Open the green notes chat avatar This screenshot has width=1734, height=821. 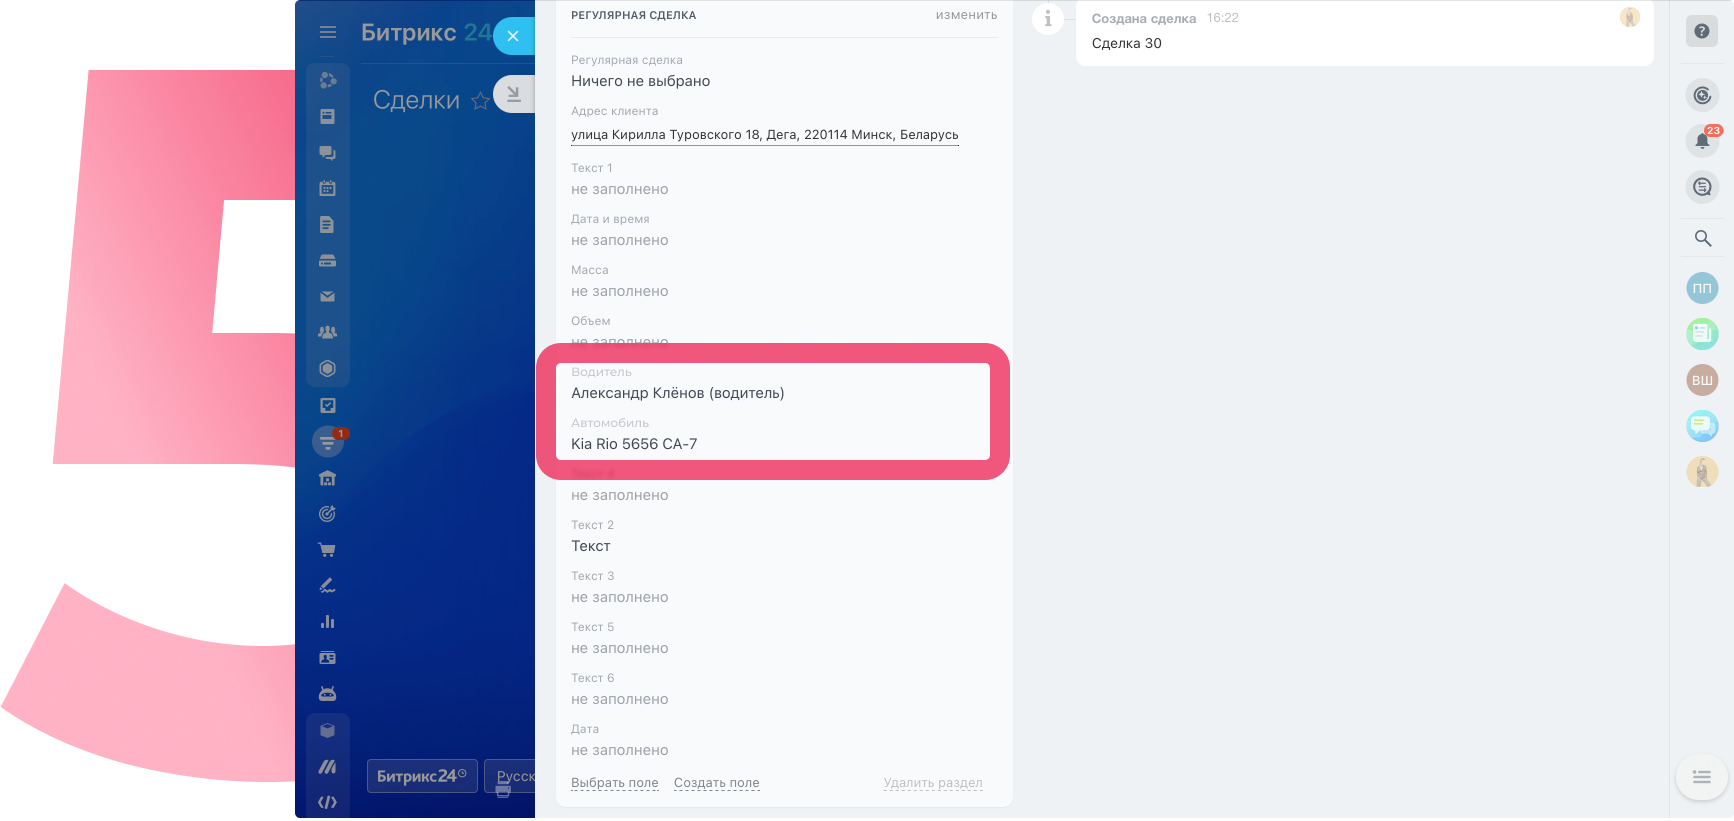tap(1702, 333)
